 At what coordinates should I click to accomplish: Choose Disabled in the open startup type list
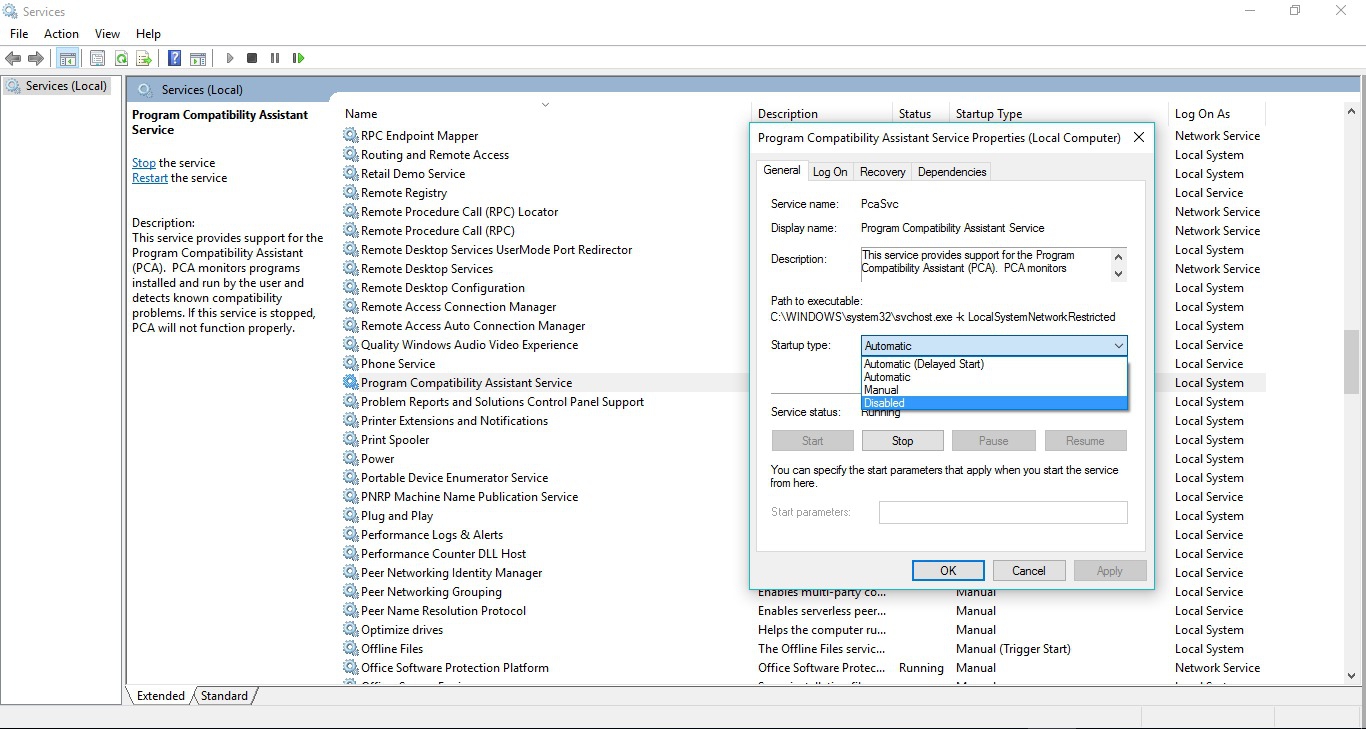pyautogui.click(x=994, y=403)
